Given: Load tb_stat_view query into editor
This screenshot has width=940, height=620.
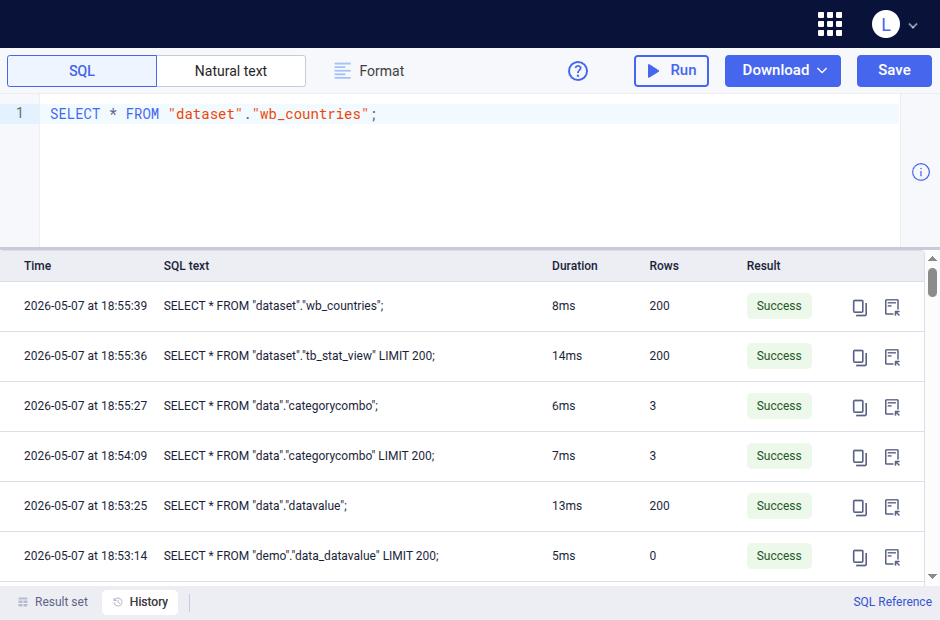Looking at the screenshot, I should (893, 357).
